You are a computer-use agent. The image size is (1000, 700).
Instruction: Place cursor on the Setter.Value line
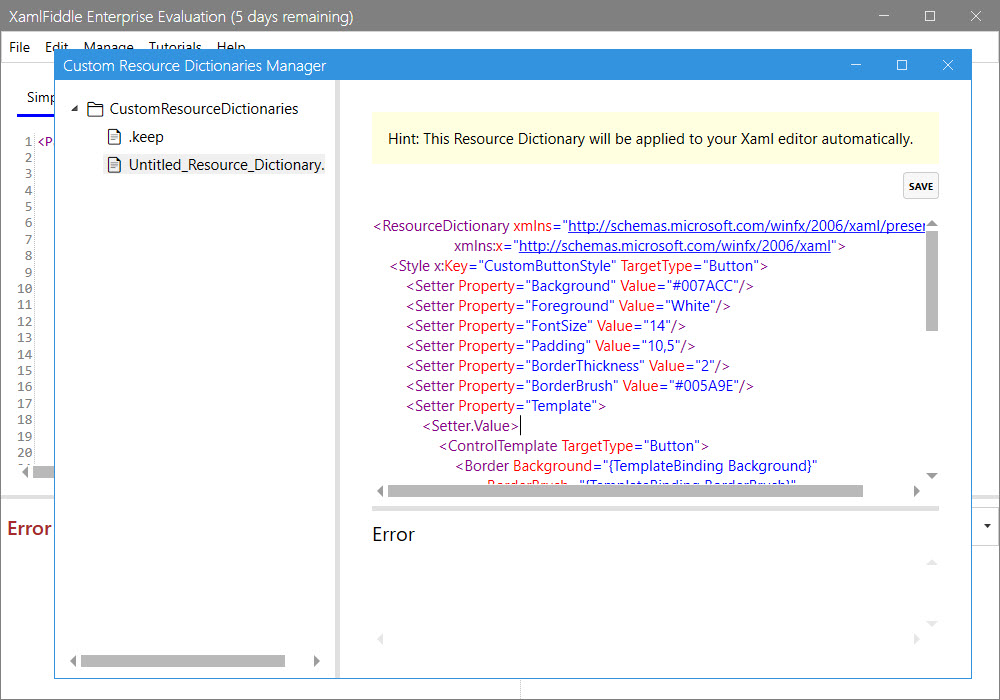(x=471, y=426)
